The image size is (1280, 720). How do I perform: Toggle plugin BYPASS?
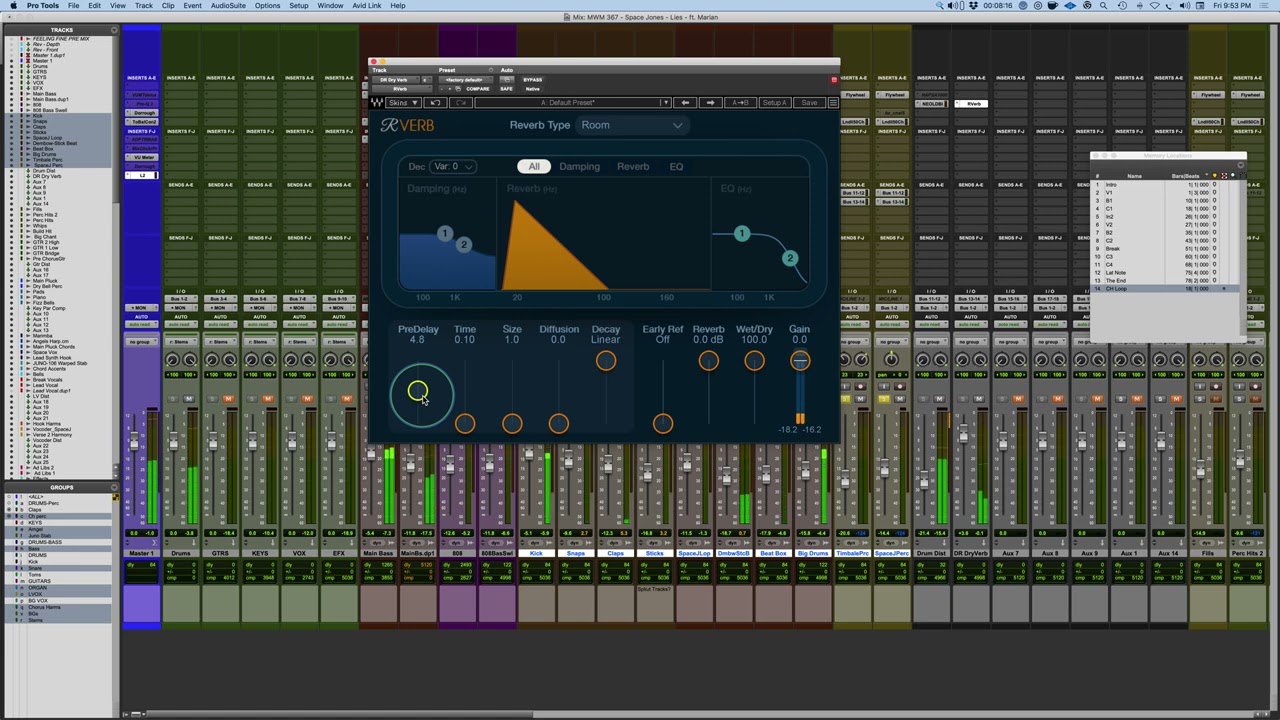[532, 80]
